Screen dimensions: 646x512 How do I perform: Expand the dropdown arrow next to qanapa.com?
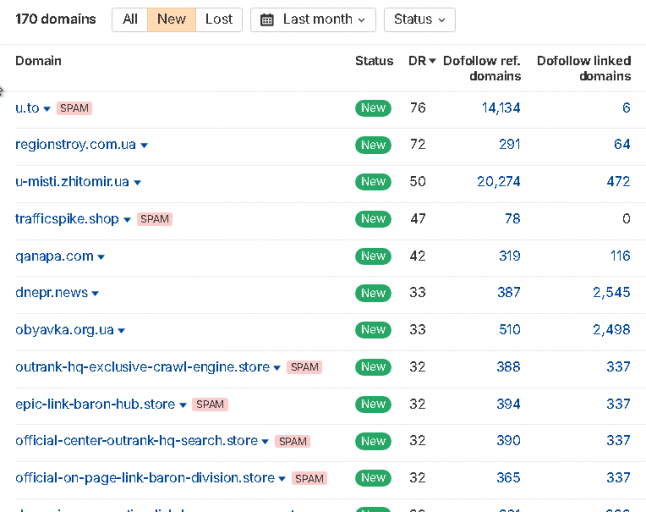101,257
